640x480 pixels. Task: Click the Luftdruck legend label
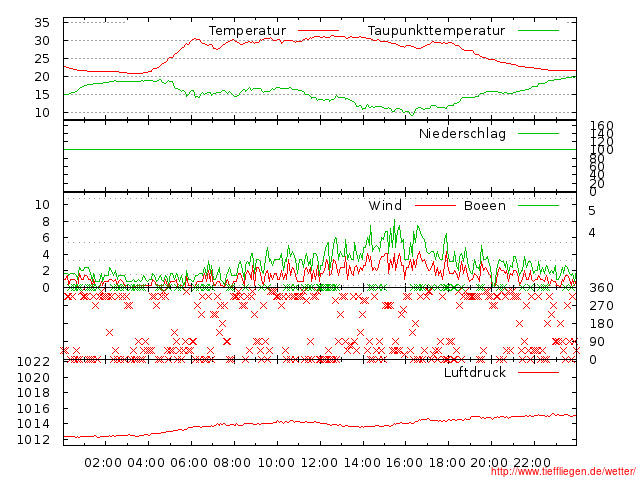pyautogui.click(x=475, y=372)
